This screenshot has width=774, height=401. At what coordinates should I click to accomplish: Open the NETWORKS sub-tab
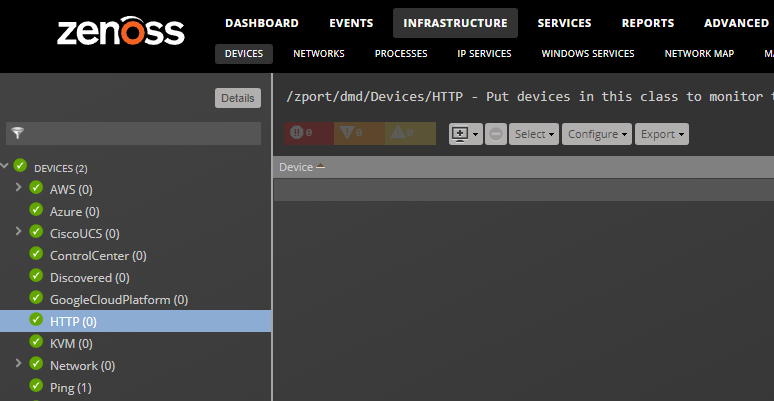pos(319,54)
